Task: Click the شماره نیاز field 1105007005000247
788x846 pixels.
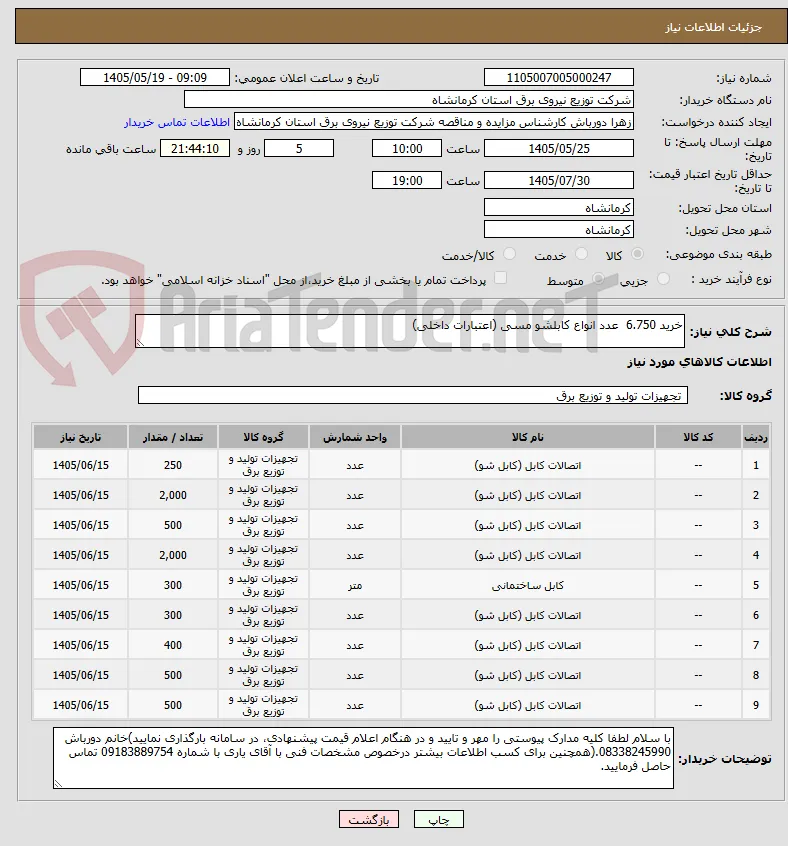Action: [559, 78]
